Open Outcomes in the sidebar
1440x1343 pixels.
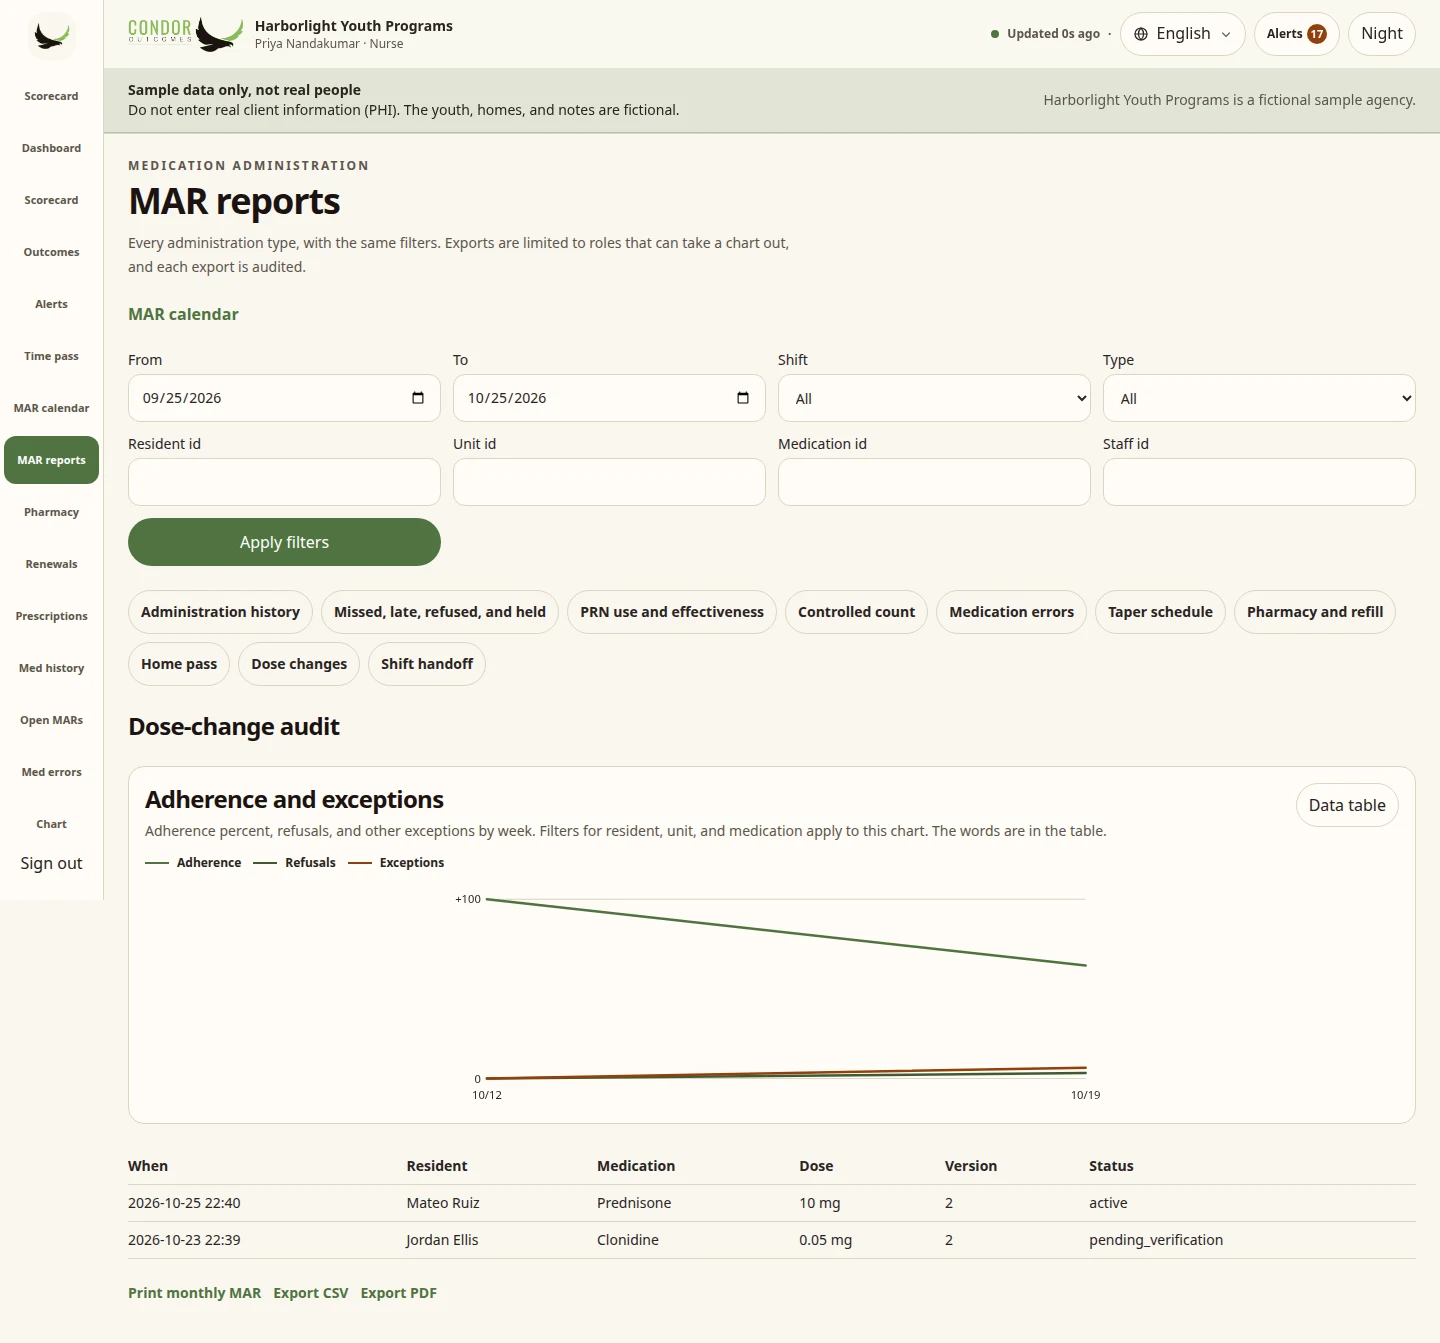pyautogui.click(x=51, y=252)
